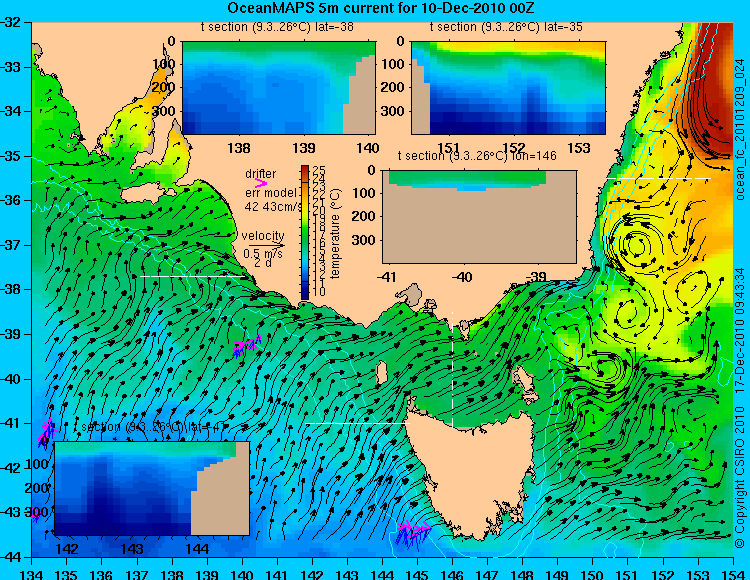Click the magenta drifter arrow symbol in legend
Viewport: 750px width, 580px height.
click(261, 183)
